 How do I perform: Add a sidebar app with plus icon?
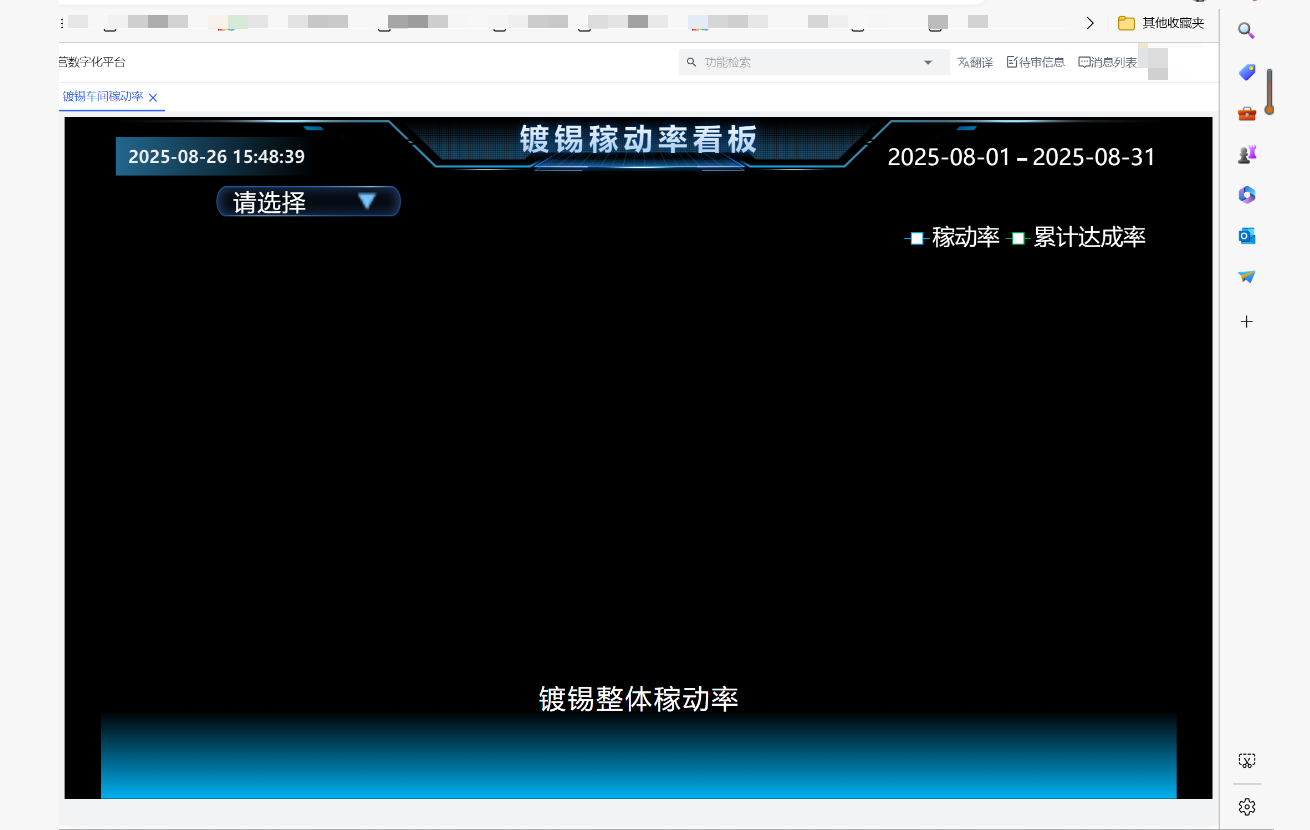click(x=1246, y=322)
